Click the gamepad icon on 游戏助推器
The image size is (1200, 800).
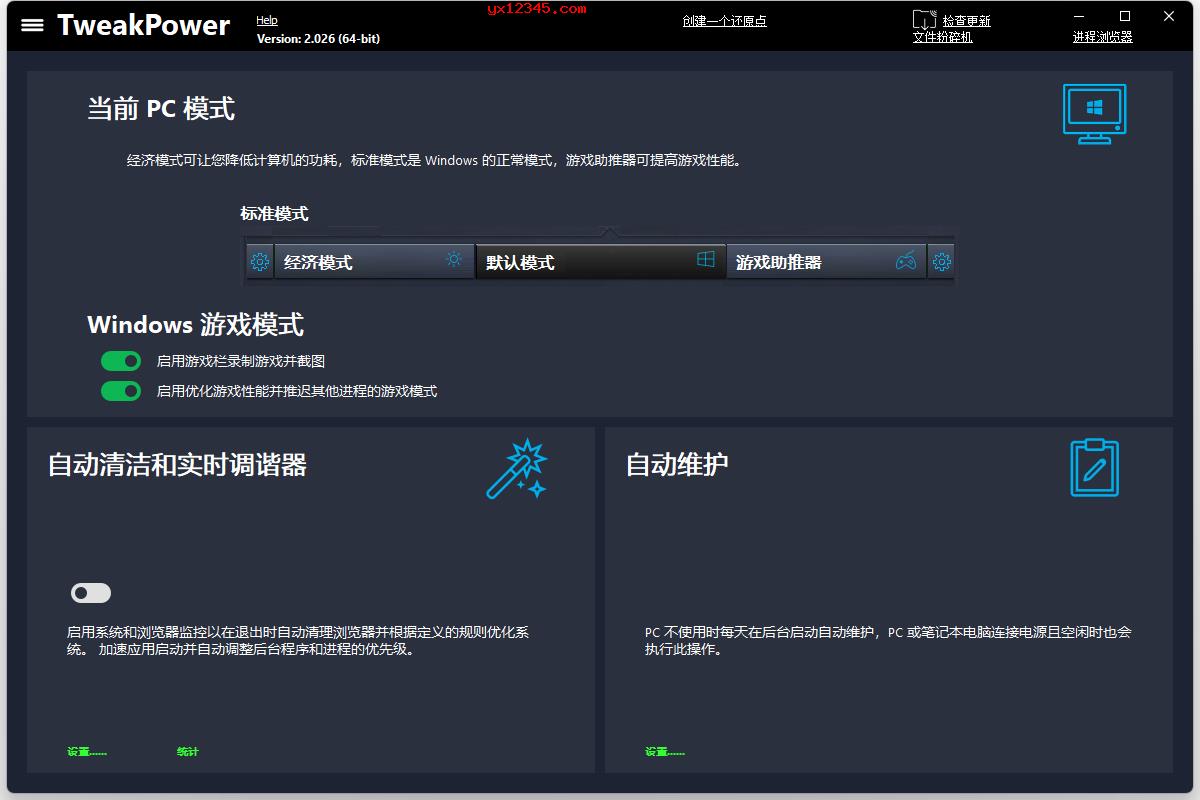click(904, 261)
